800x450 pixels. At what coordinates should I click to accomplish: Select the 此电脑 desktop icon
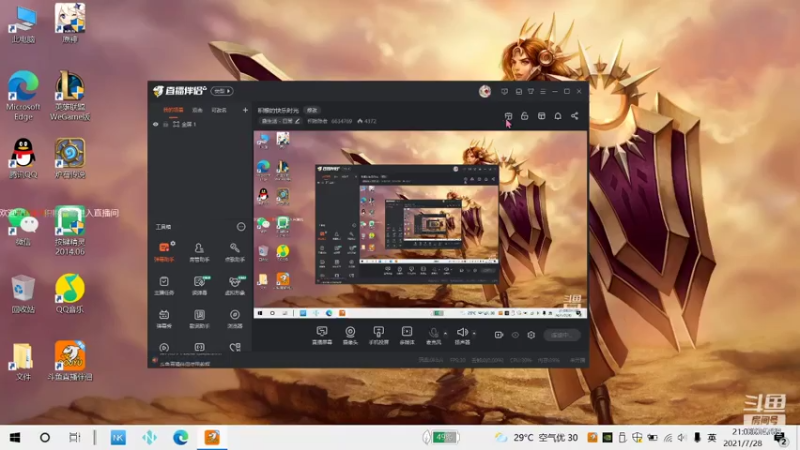pyautogui.click(x=23, y=23)
